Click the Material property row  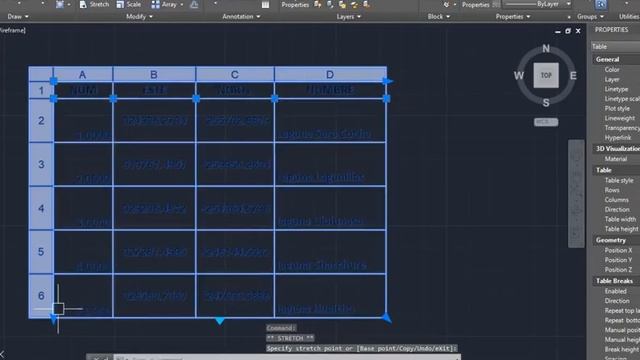(616, 159)
